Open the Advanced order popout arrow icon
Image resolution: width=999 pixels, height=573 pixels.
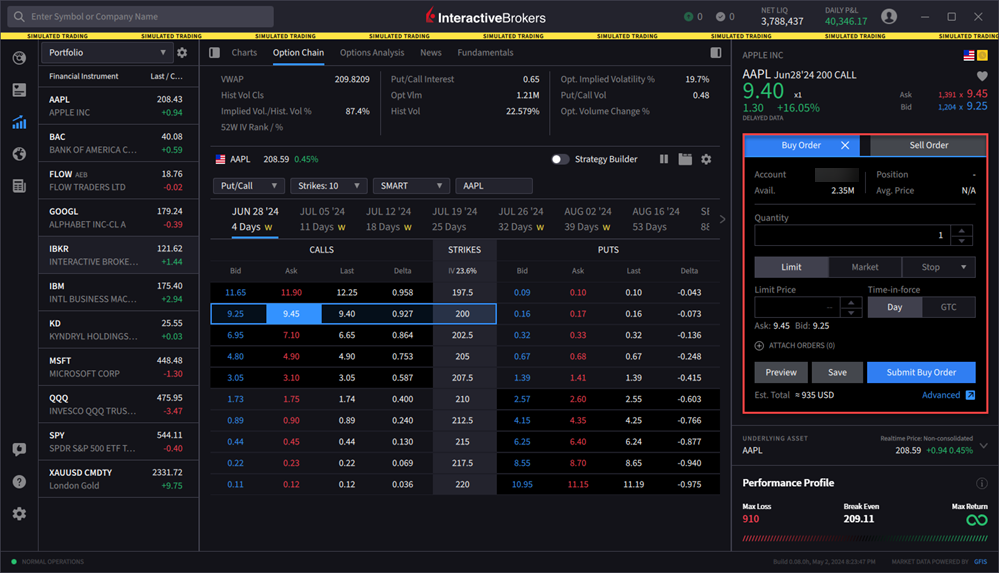pyautogui.click(x=970, y=395)
